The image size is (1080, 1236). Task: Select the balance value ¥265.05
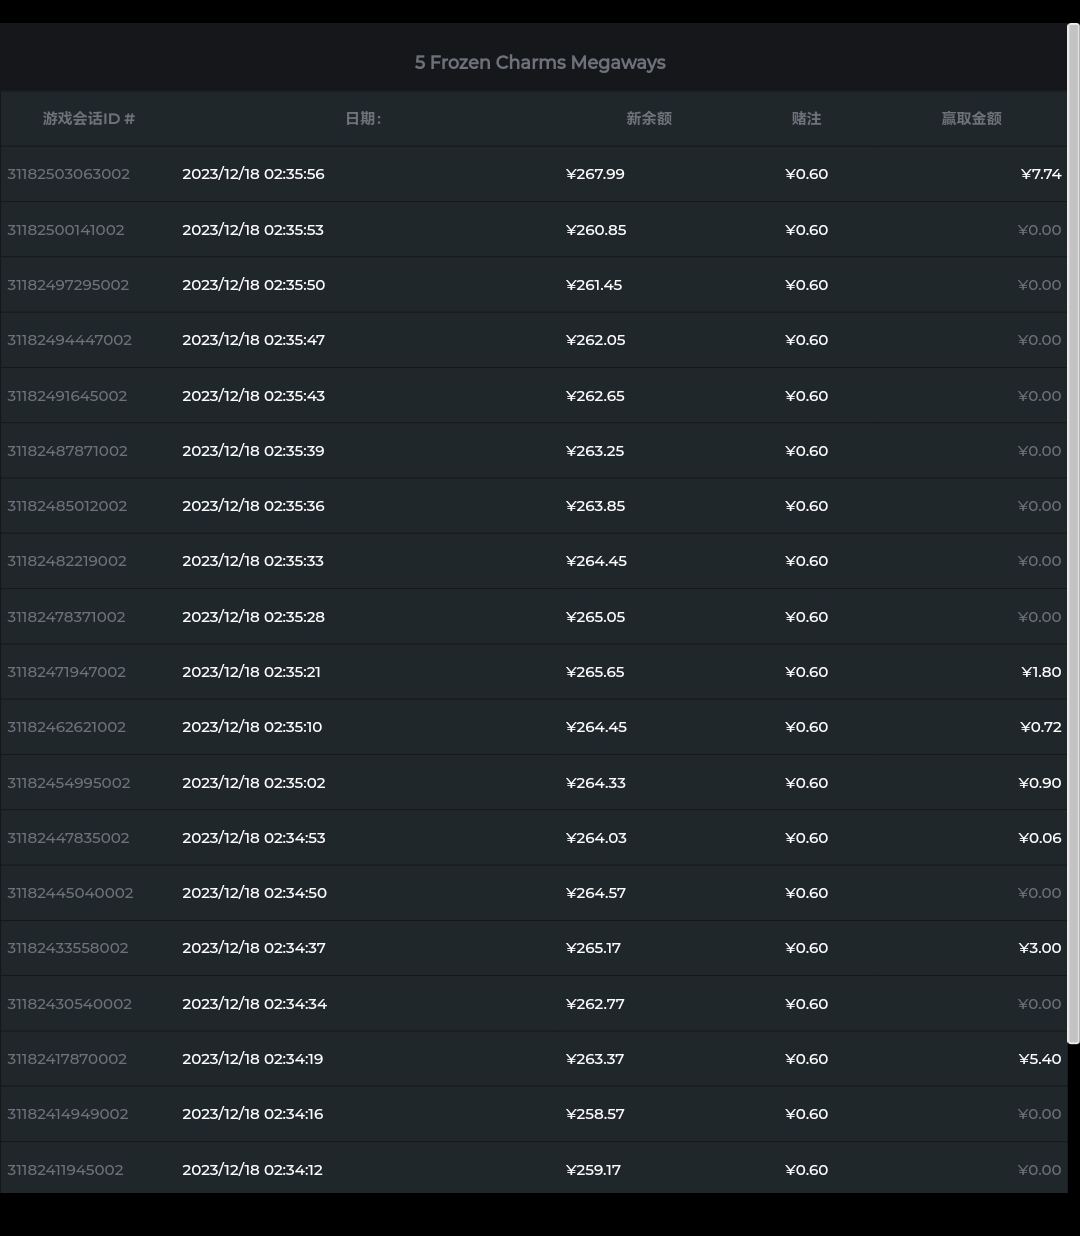(x=595, y=617)
